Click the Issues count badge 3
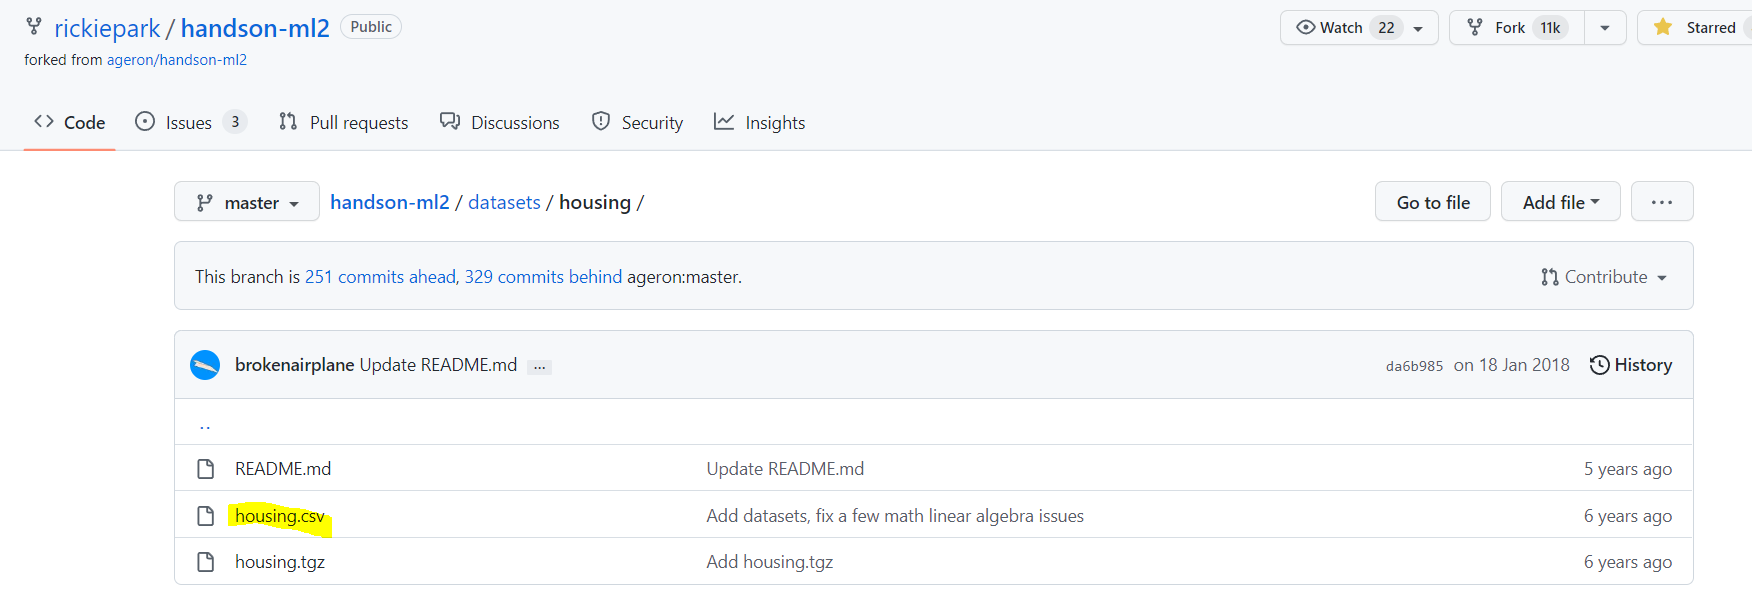The image size is (1752, 603). coord(235,122)
